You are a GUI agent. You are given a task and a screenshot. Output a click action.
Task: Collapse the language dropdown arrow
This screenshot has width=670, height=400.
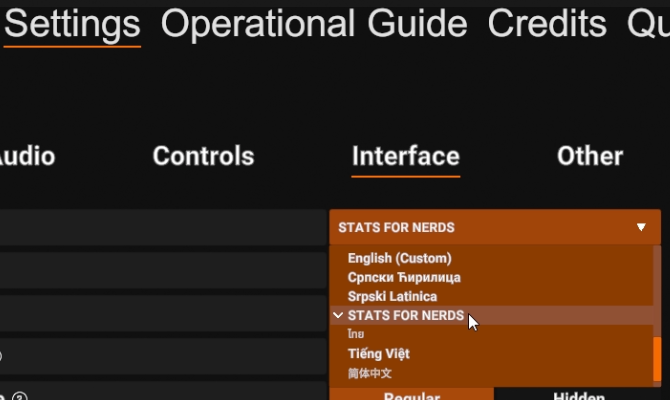tap(641, 227)
